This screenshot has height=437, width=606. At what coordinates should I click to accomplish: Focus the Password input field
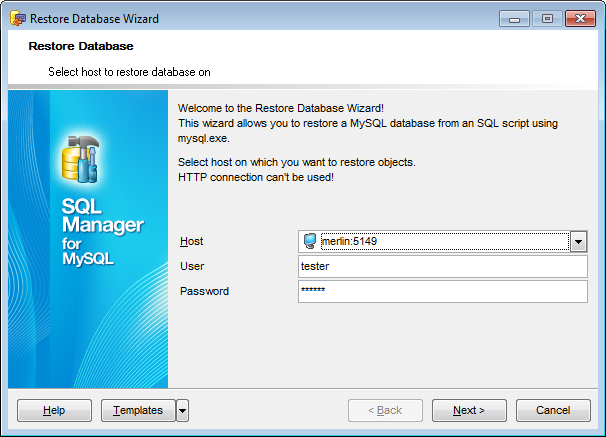coord(443,291)
